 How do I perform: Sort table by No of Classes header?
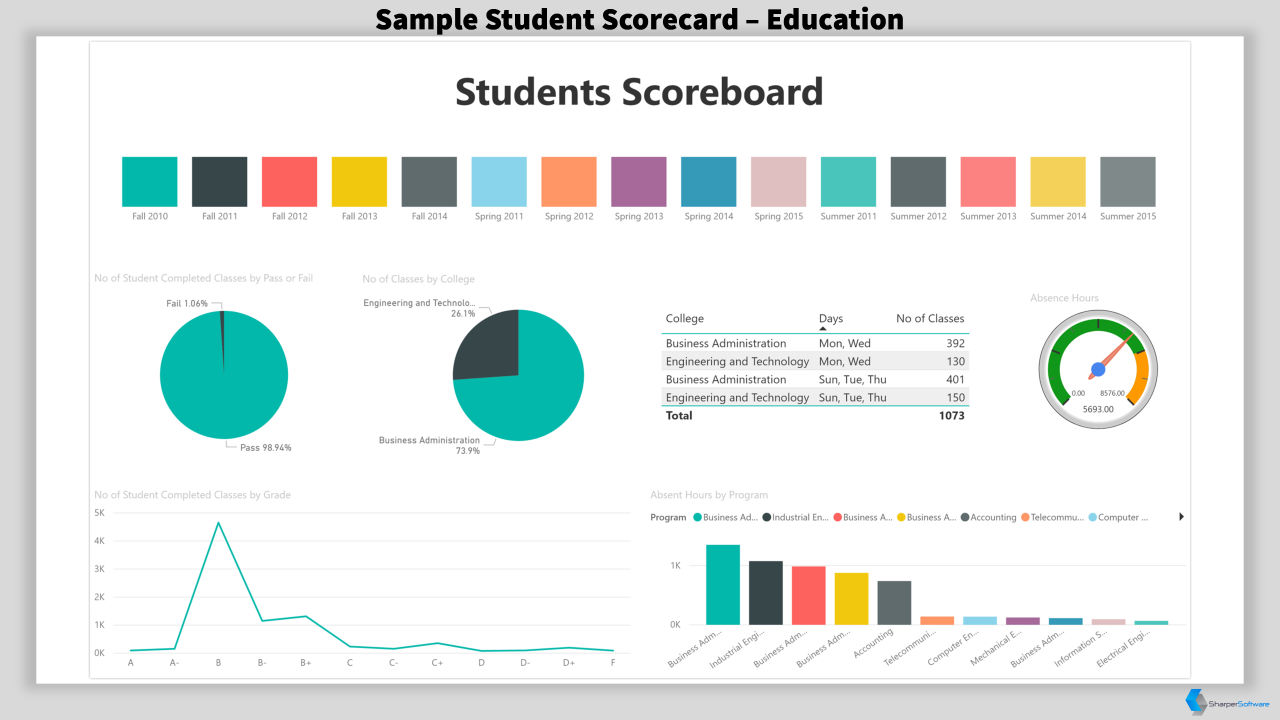coord(930,319)
